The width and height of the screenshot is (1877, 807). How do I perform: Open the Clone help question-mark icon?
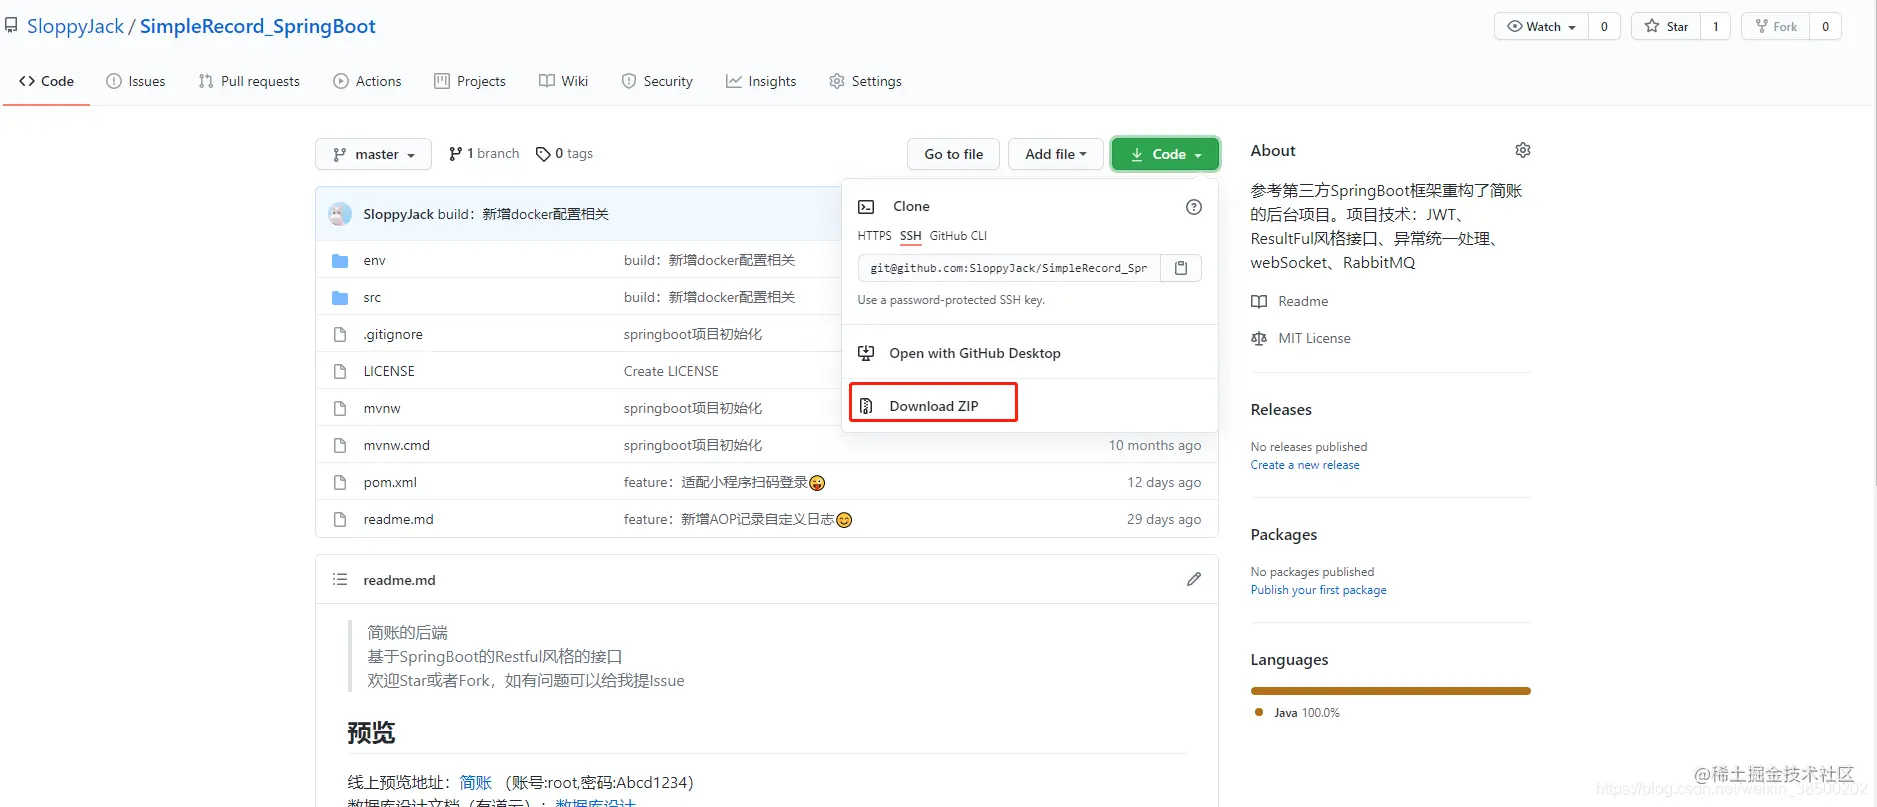pyautogui.click(x=1193, y=207)
